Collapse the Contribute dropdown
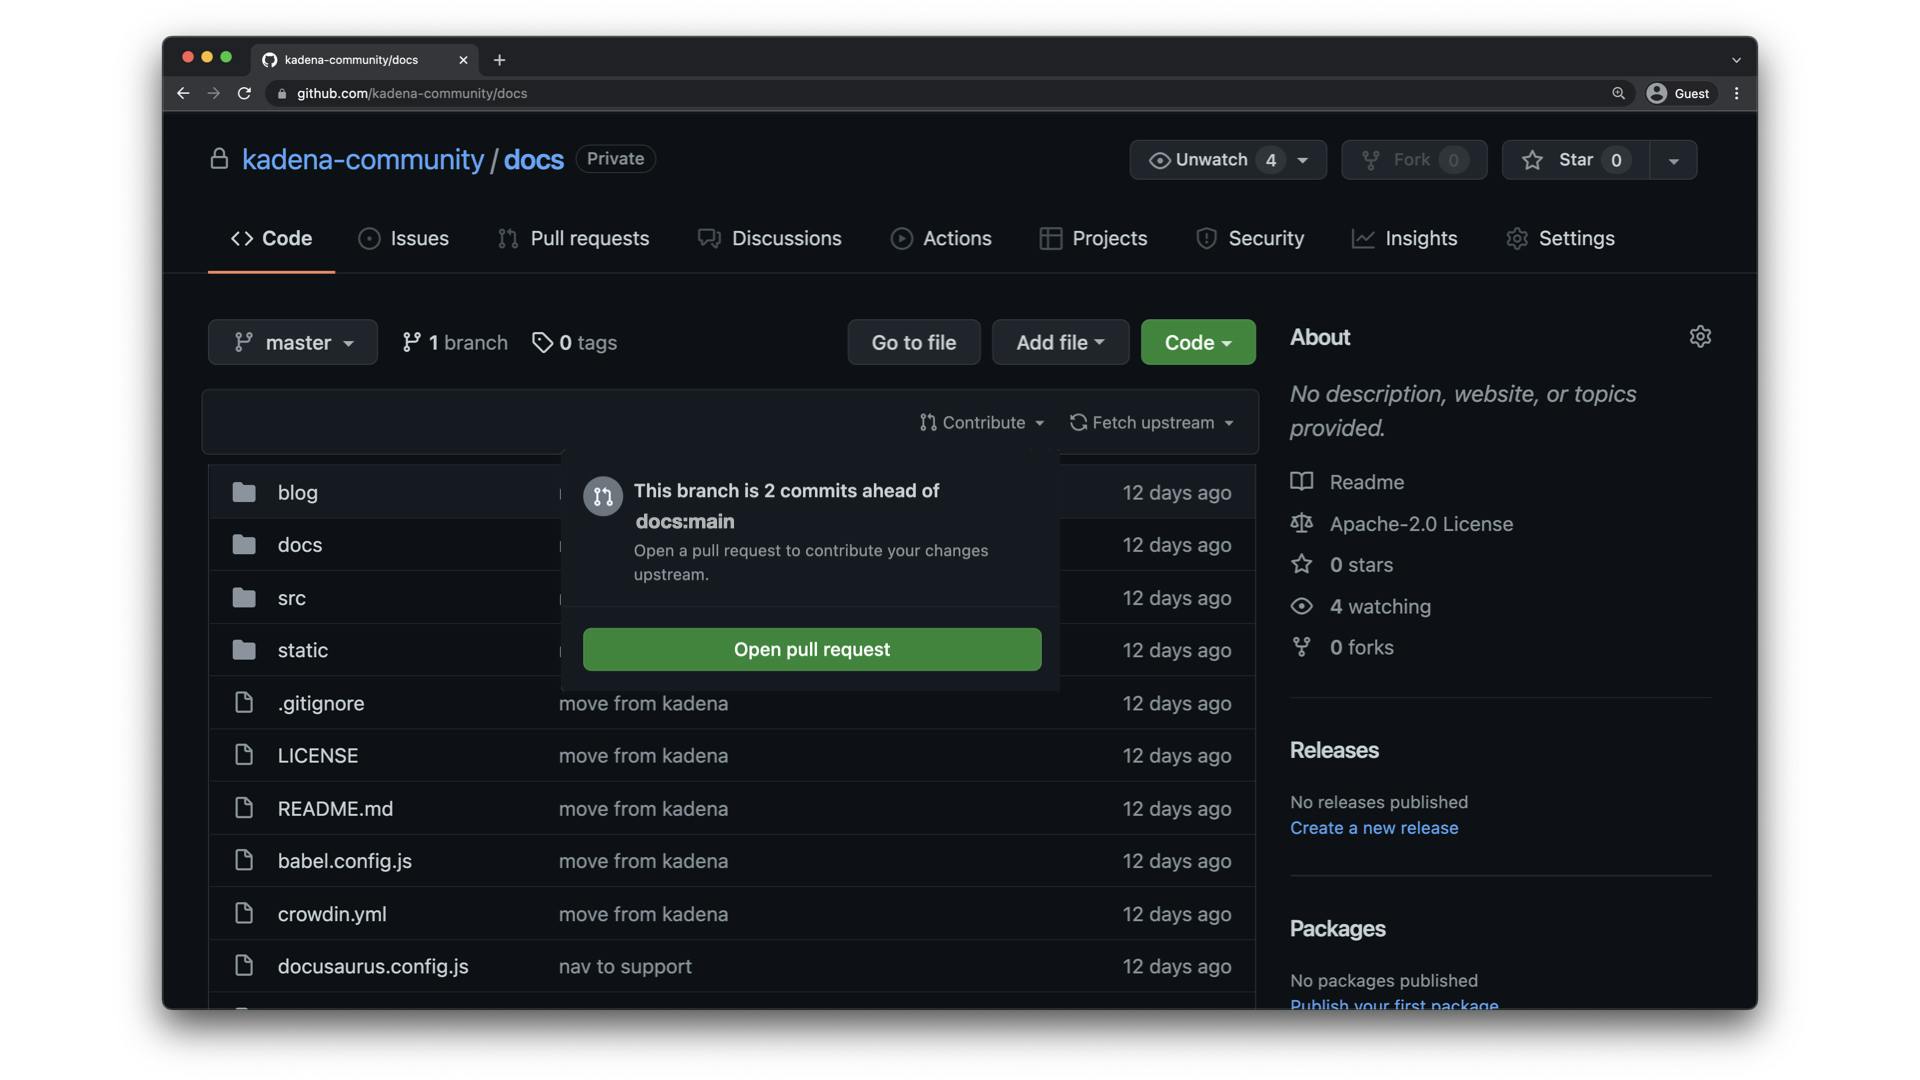1920x1080 pixels. 982,422
